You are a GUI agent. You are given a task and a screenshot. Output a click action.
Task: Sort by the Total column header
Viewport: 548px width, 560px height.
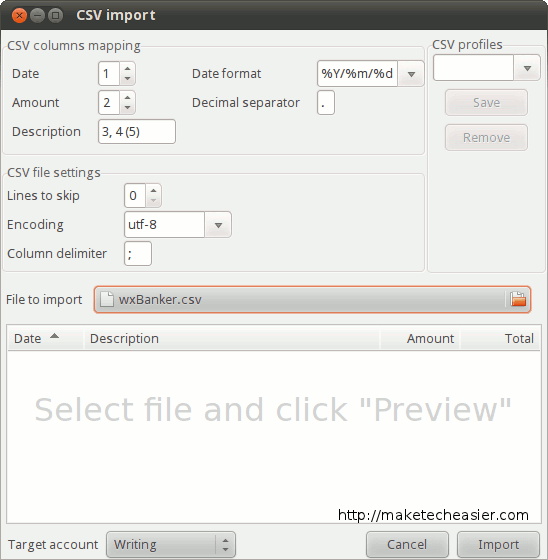tap(500, 339)
